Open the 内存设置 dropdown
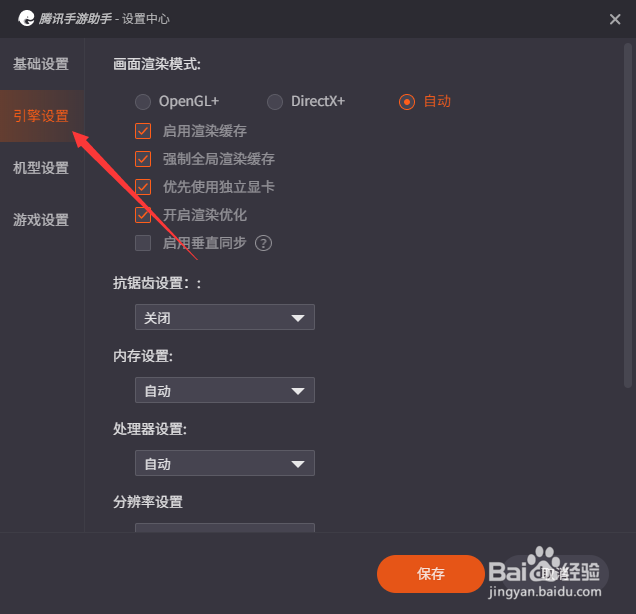The height and width of the screenshot is (614, 636). click(225, 390)
